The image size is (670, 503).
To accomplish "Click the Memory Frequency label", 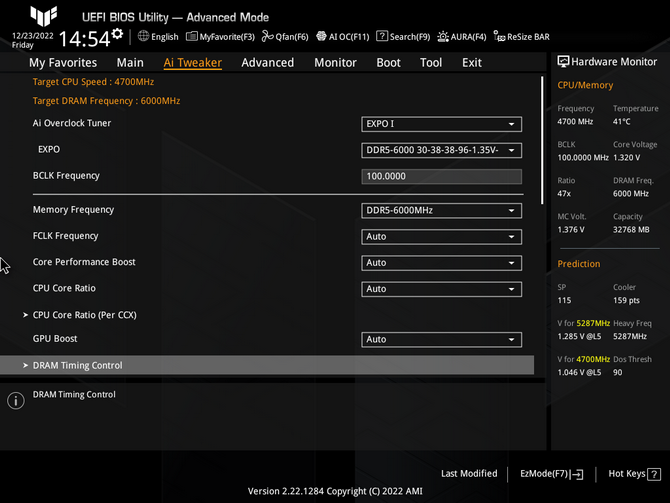I will tap(73, 210).
